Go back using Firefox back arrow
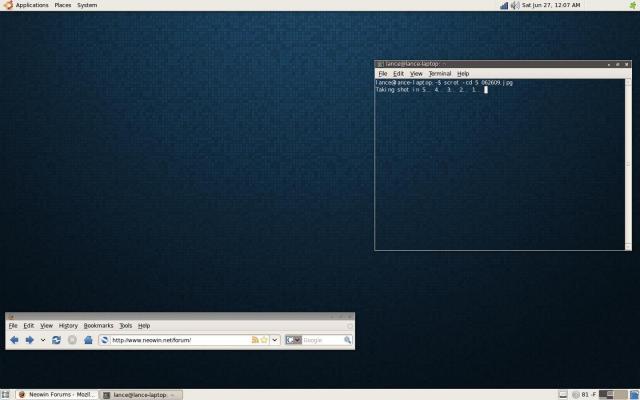 (x=14, y=340)
